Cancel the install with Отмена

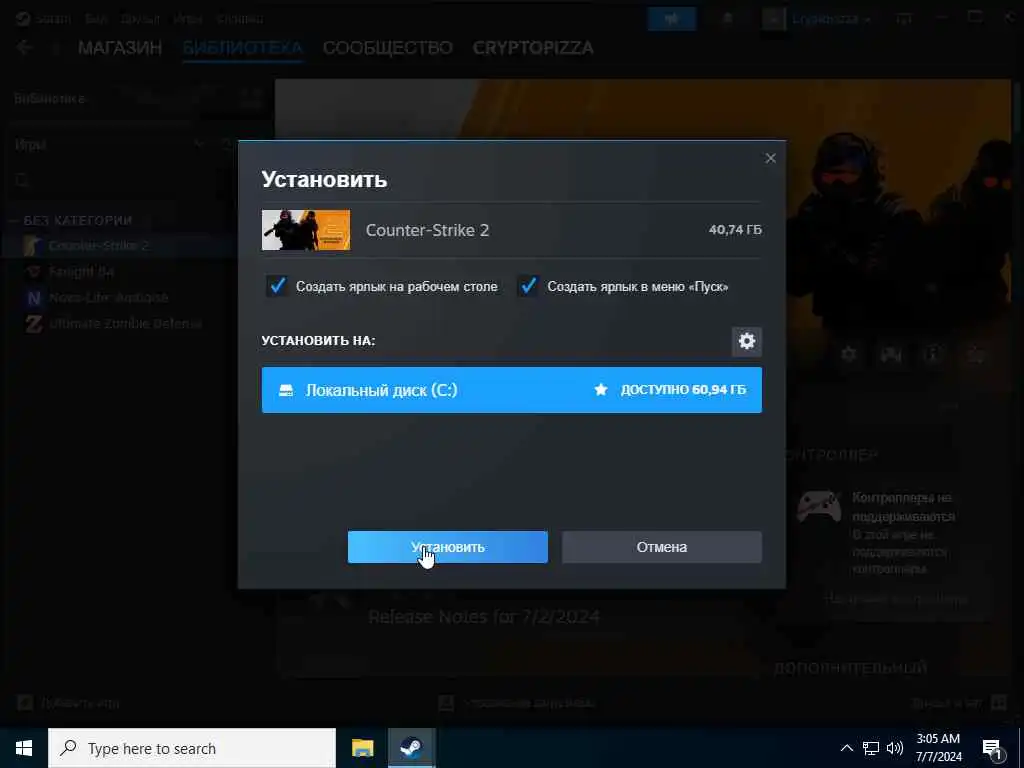[x=662, y=547]
